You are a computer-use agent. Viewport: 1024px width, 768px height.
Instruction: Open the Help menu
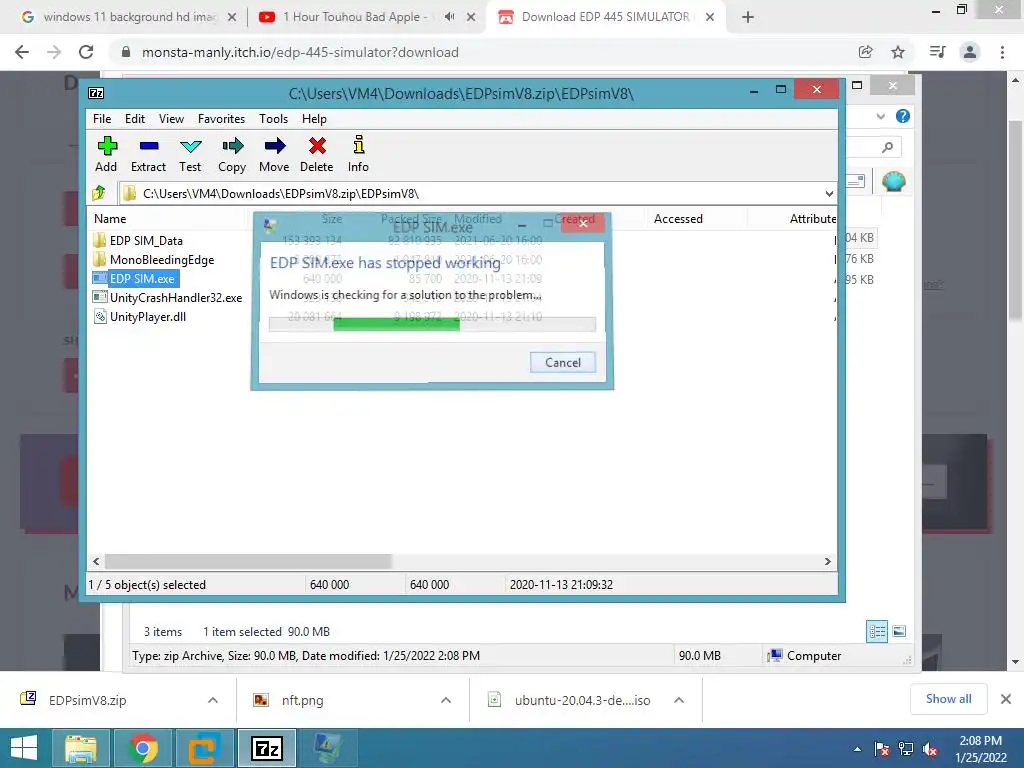(x=314, y=119)
